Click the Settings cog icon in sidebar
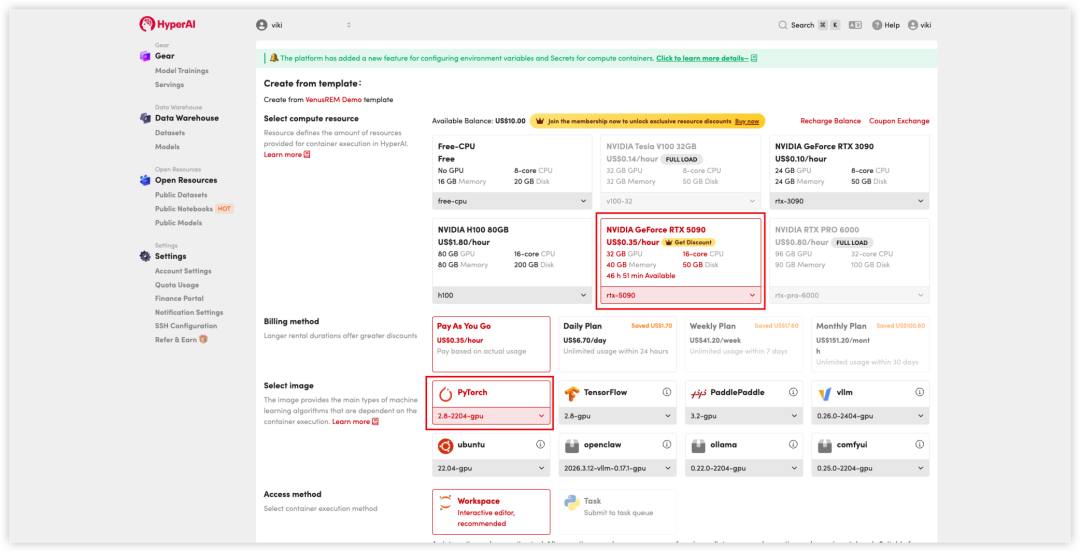This screenshot has height=552, width=1080. pyautogui.click(x=145, y=256)
